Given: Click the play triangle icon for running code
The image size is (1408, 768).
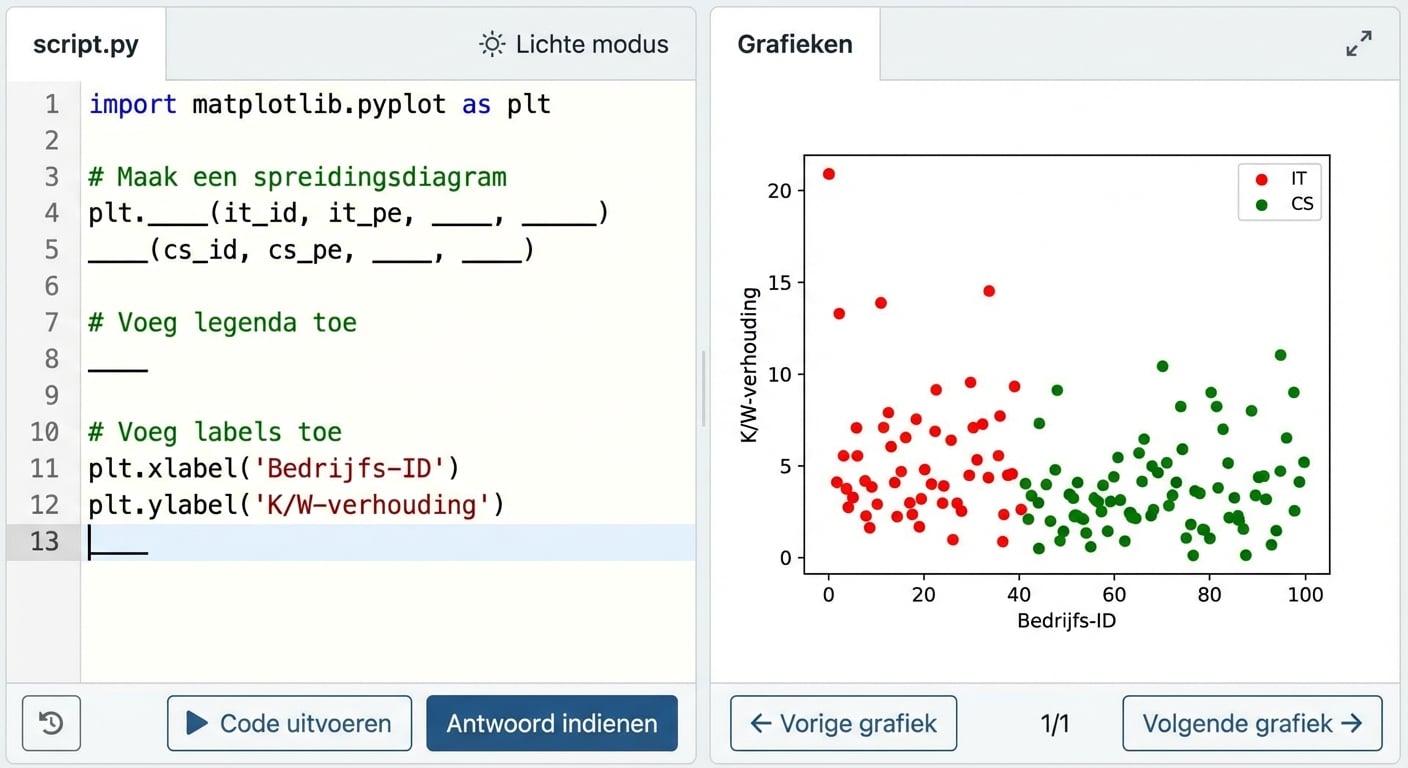Looking at the screenshot, I should click(x=197, y=723).
